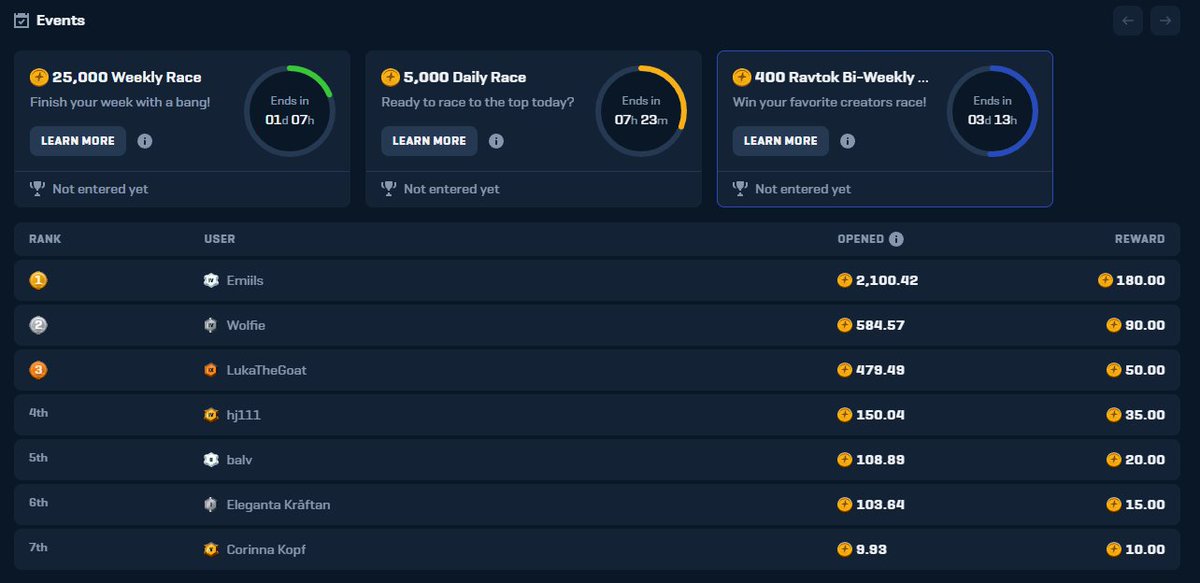Image resolution: width=1200 pixels, height=583 pixels.
Task: Open info icon on Daily Race card
Action: 496,141
